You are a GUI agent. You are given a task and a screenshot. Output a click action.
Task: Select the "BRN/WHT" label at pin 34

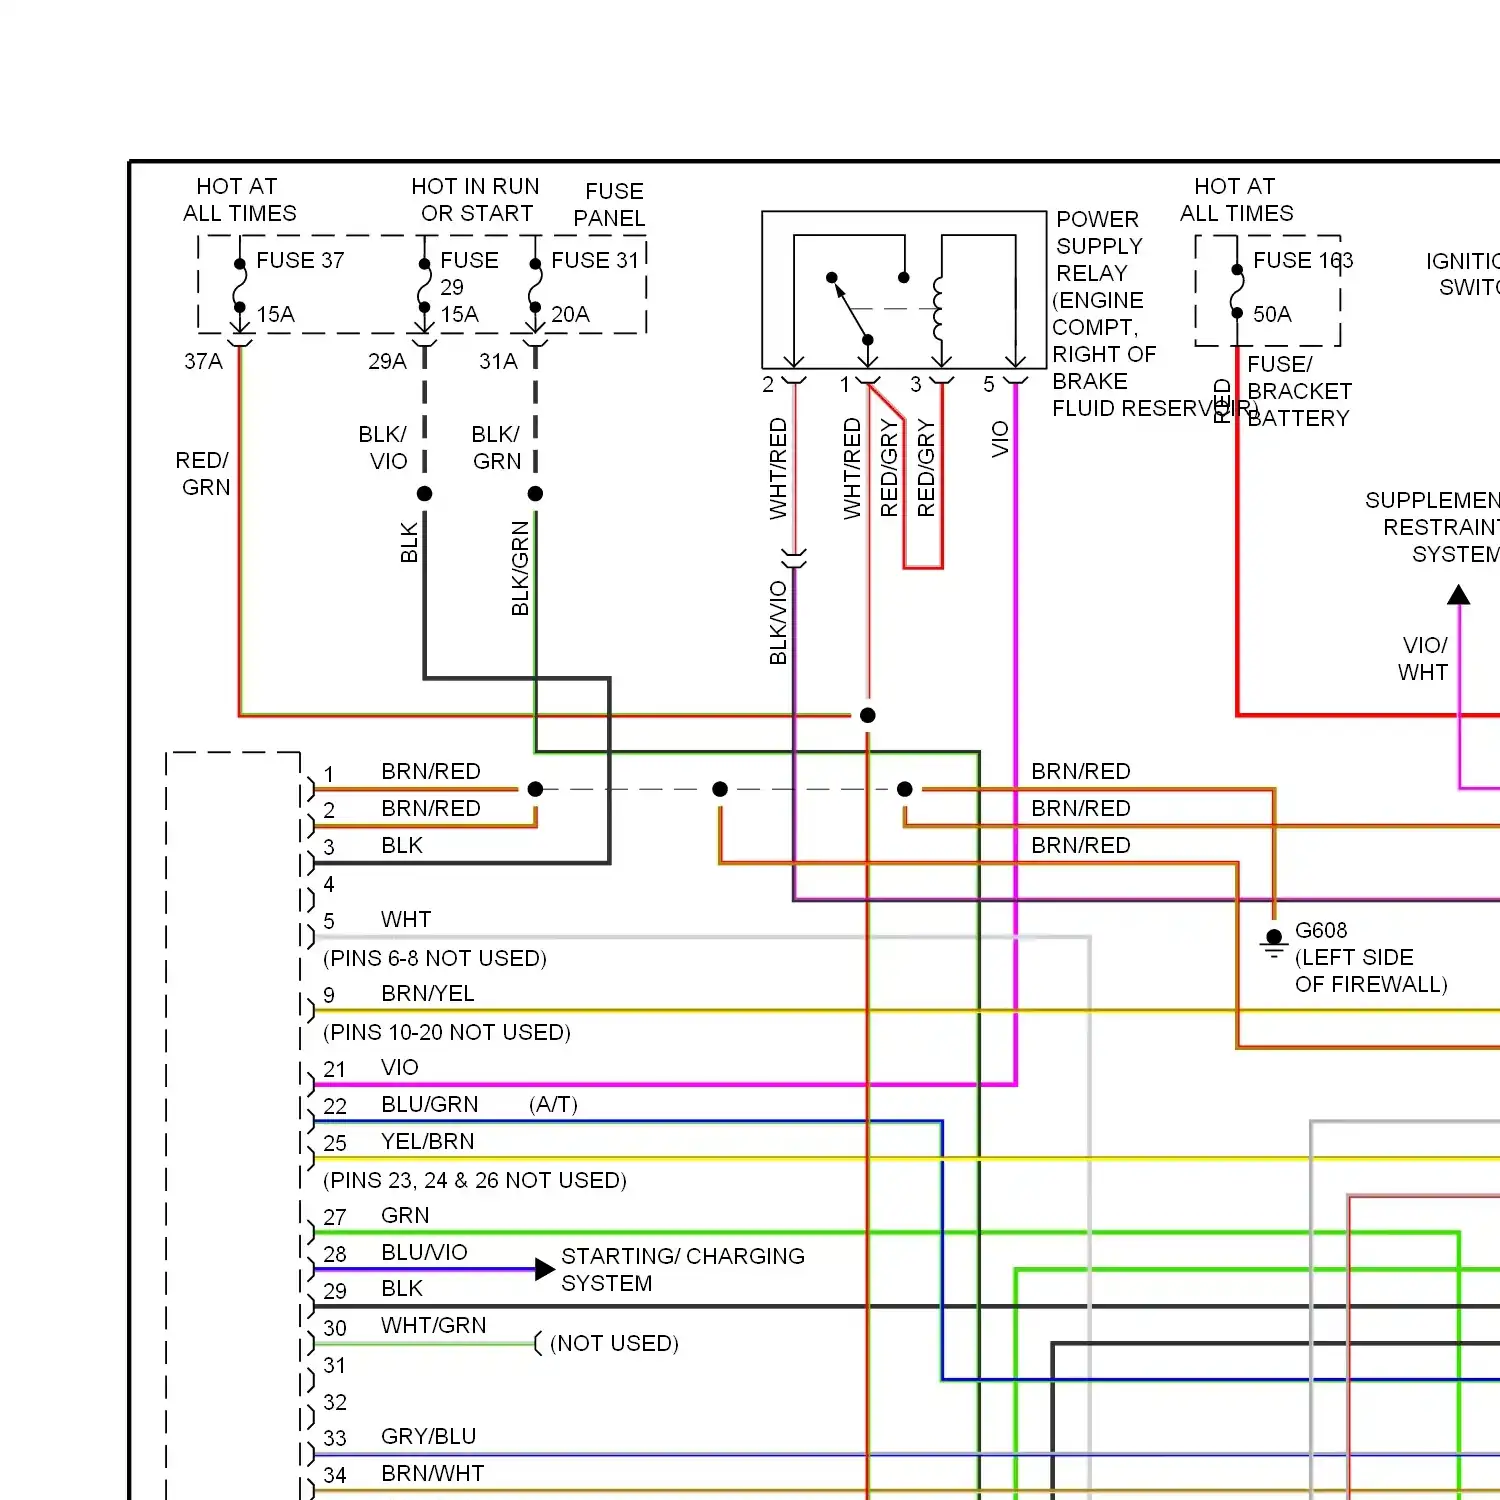[x=433, y=1474]
